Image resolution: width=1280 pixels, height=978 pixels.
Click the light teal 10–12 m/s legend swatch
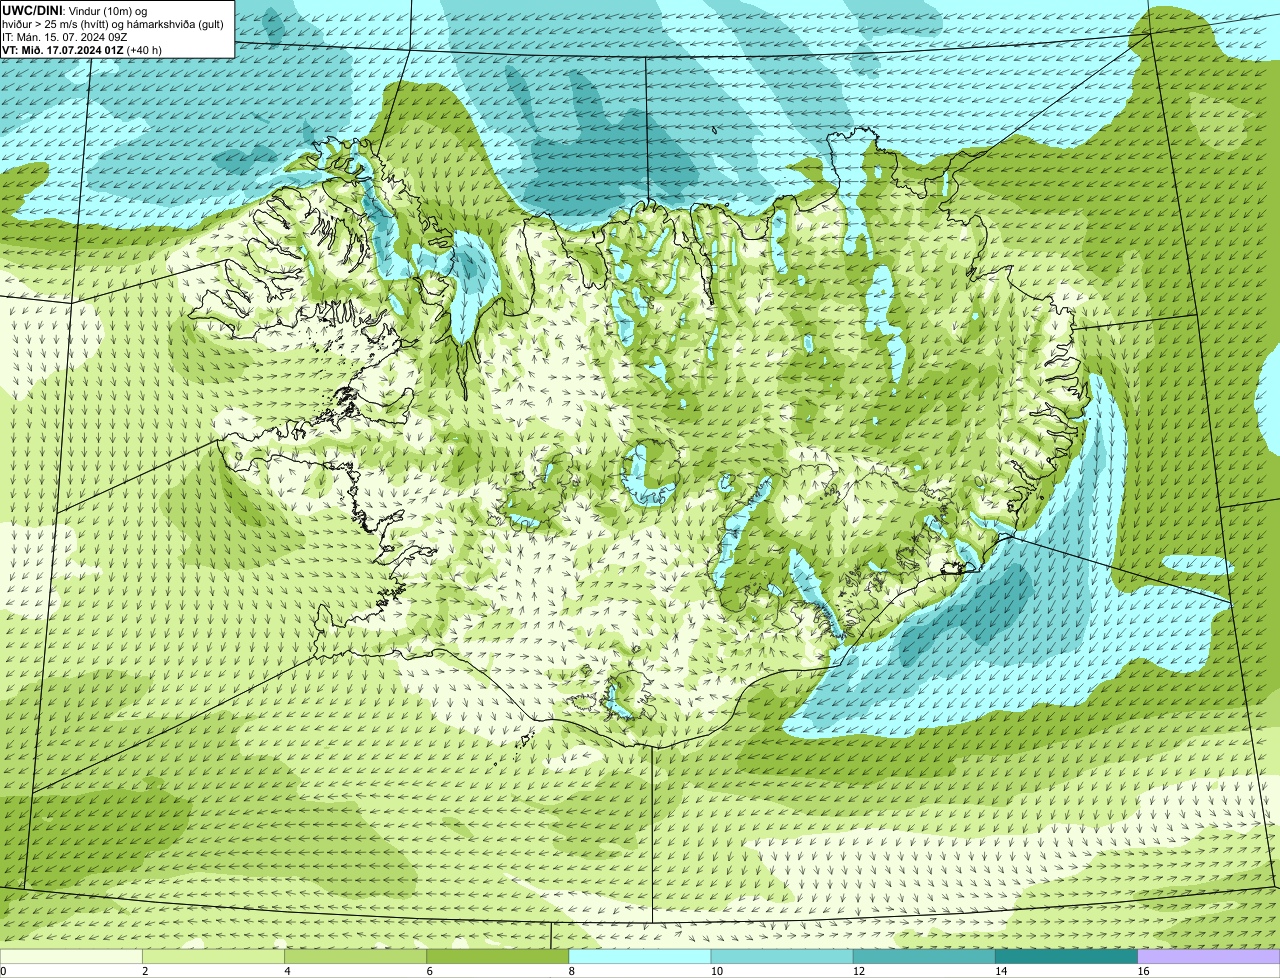point(782,956)
